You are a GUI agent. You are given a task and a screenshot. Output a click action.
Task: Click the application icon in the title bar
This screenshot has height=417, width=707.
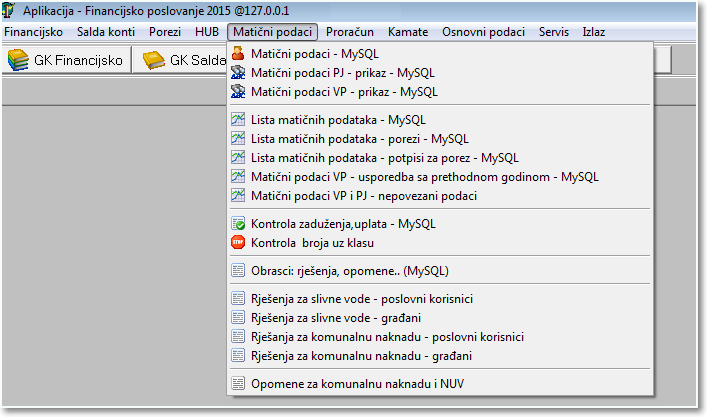11,11
